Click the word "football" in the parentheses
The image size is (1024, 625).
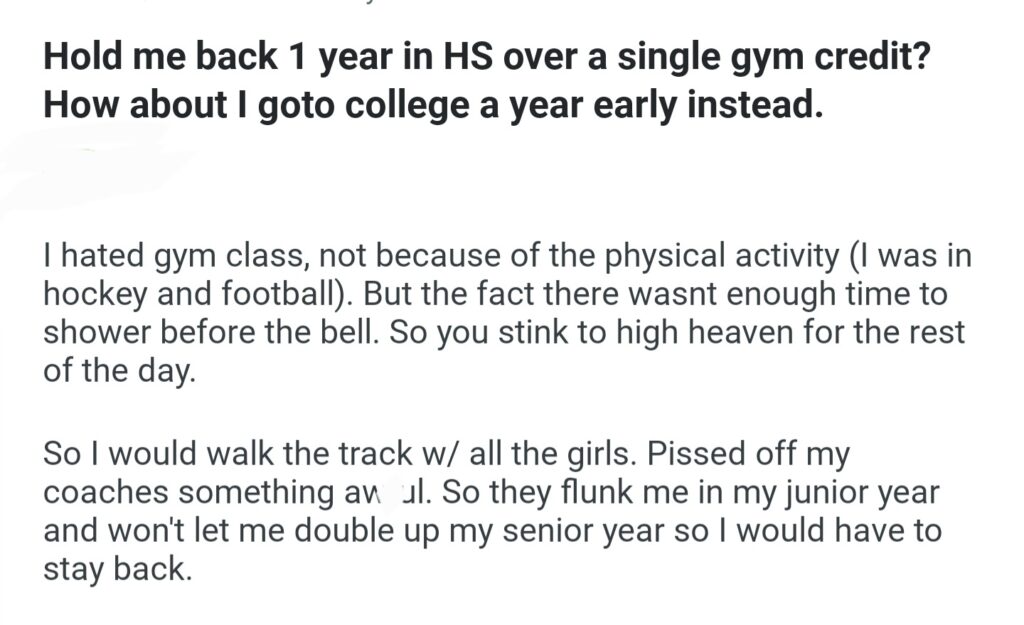tap(284, 294)
